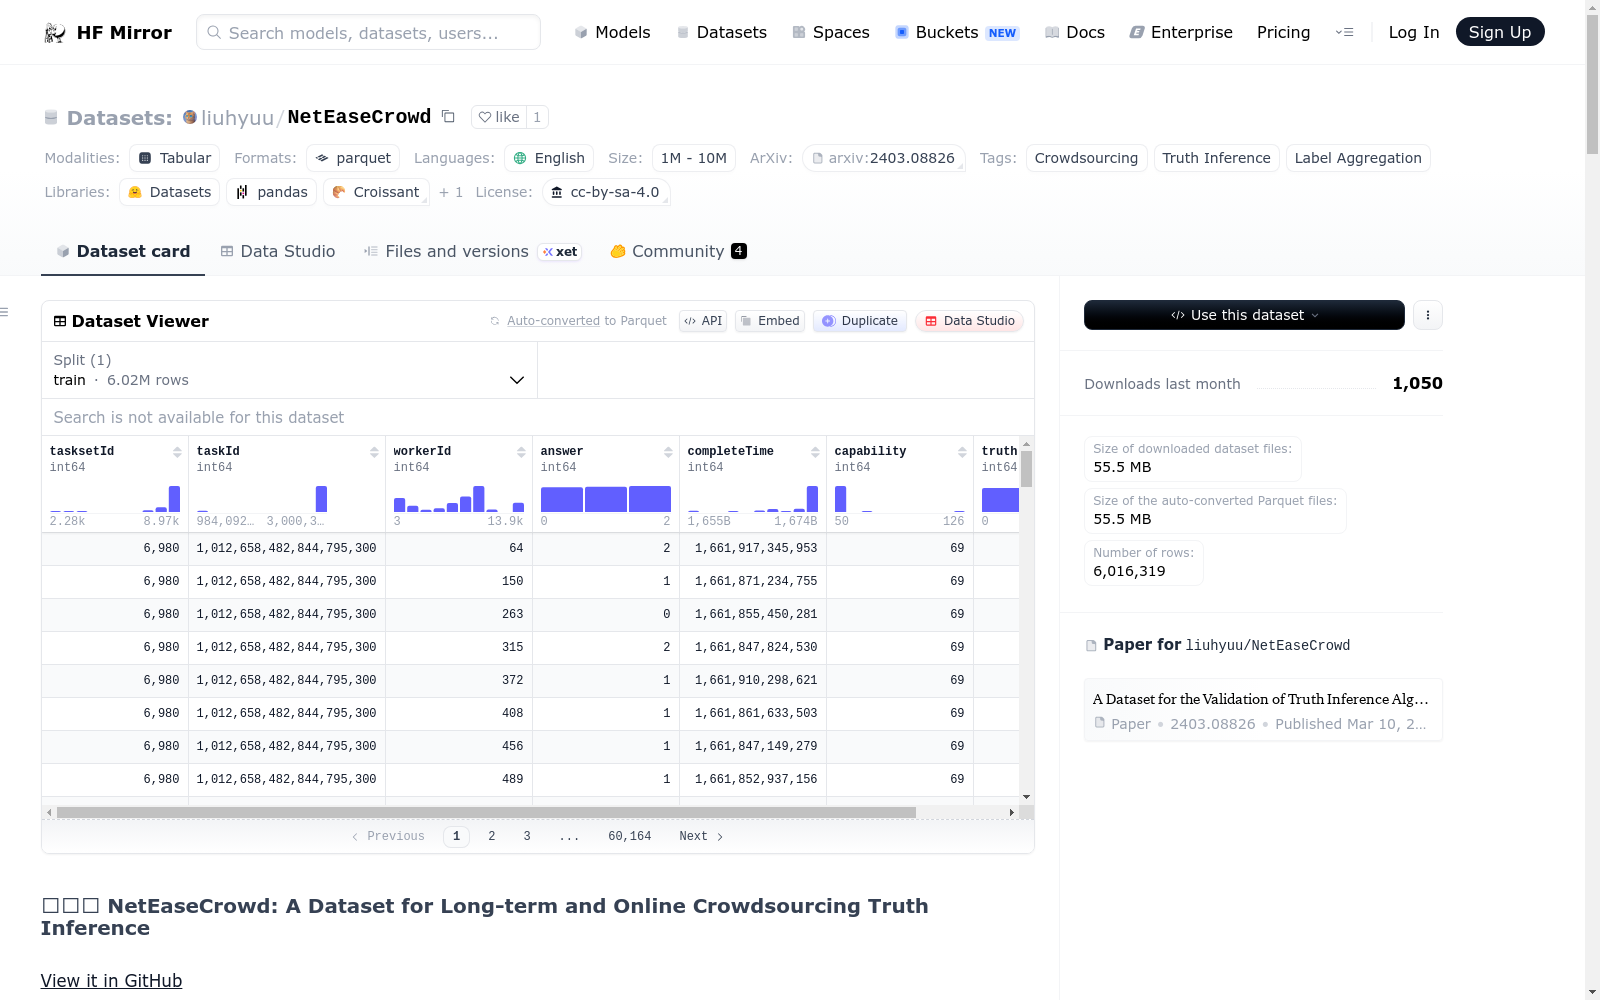
Task: Click the Tabular modality tag
Action: tap(174, 158)
